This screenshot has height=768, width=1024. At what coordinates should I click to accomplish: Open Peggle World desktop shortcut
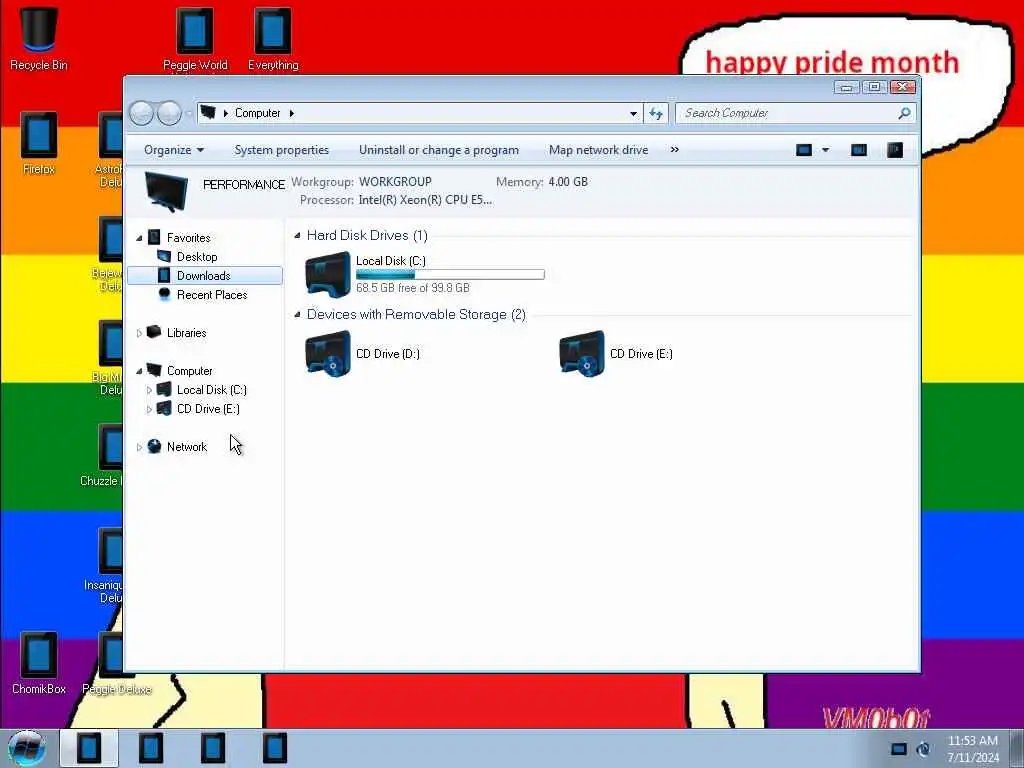pos(195,38)
